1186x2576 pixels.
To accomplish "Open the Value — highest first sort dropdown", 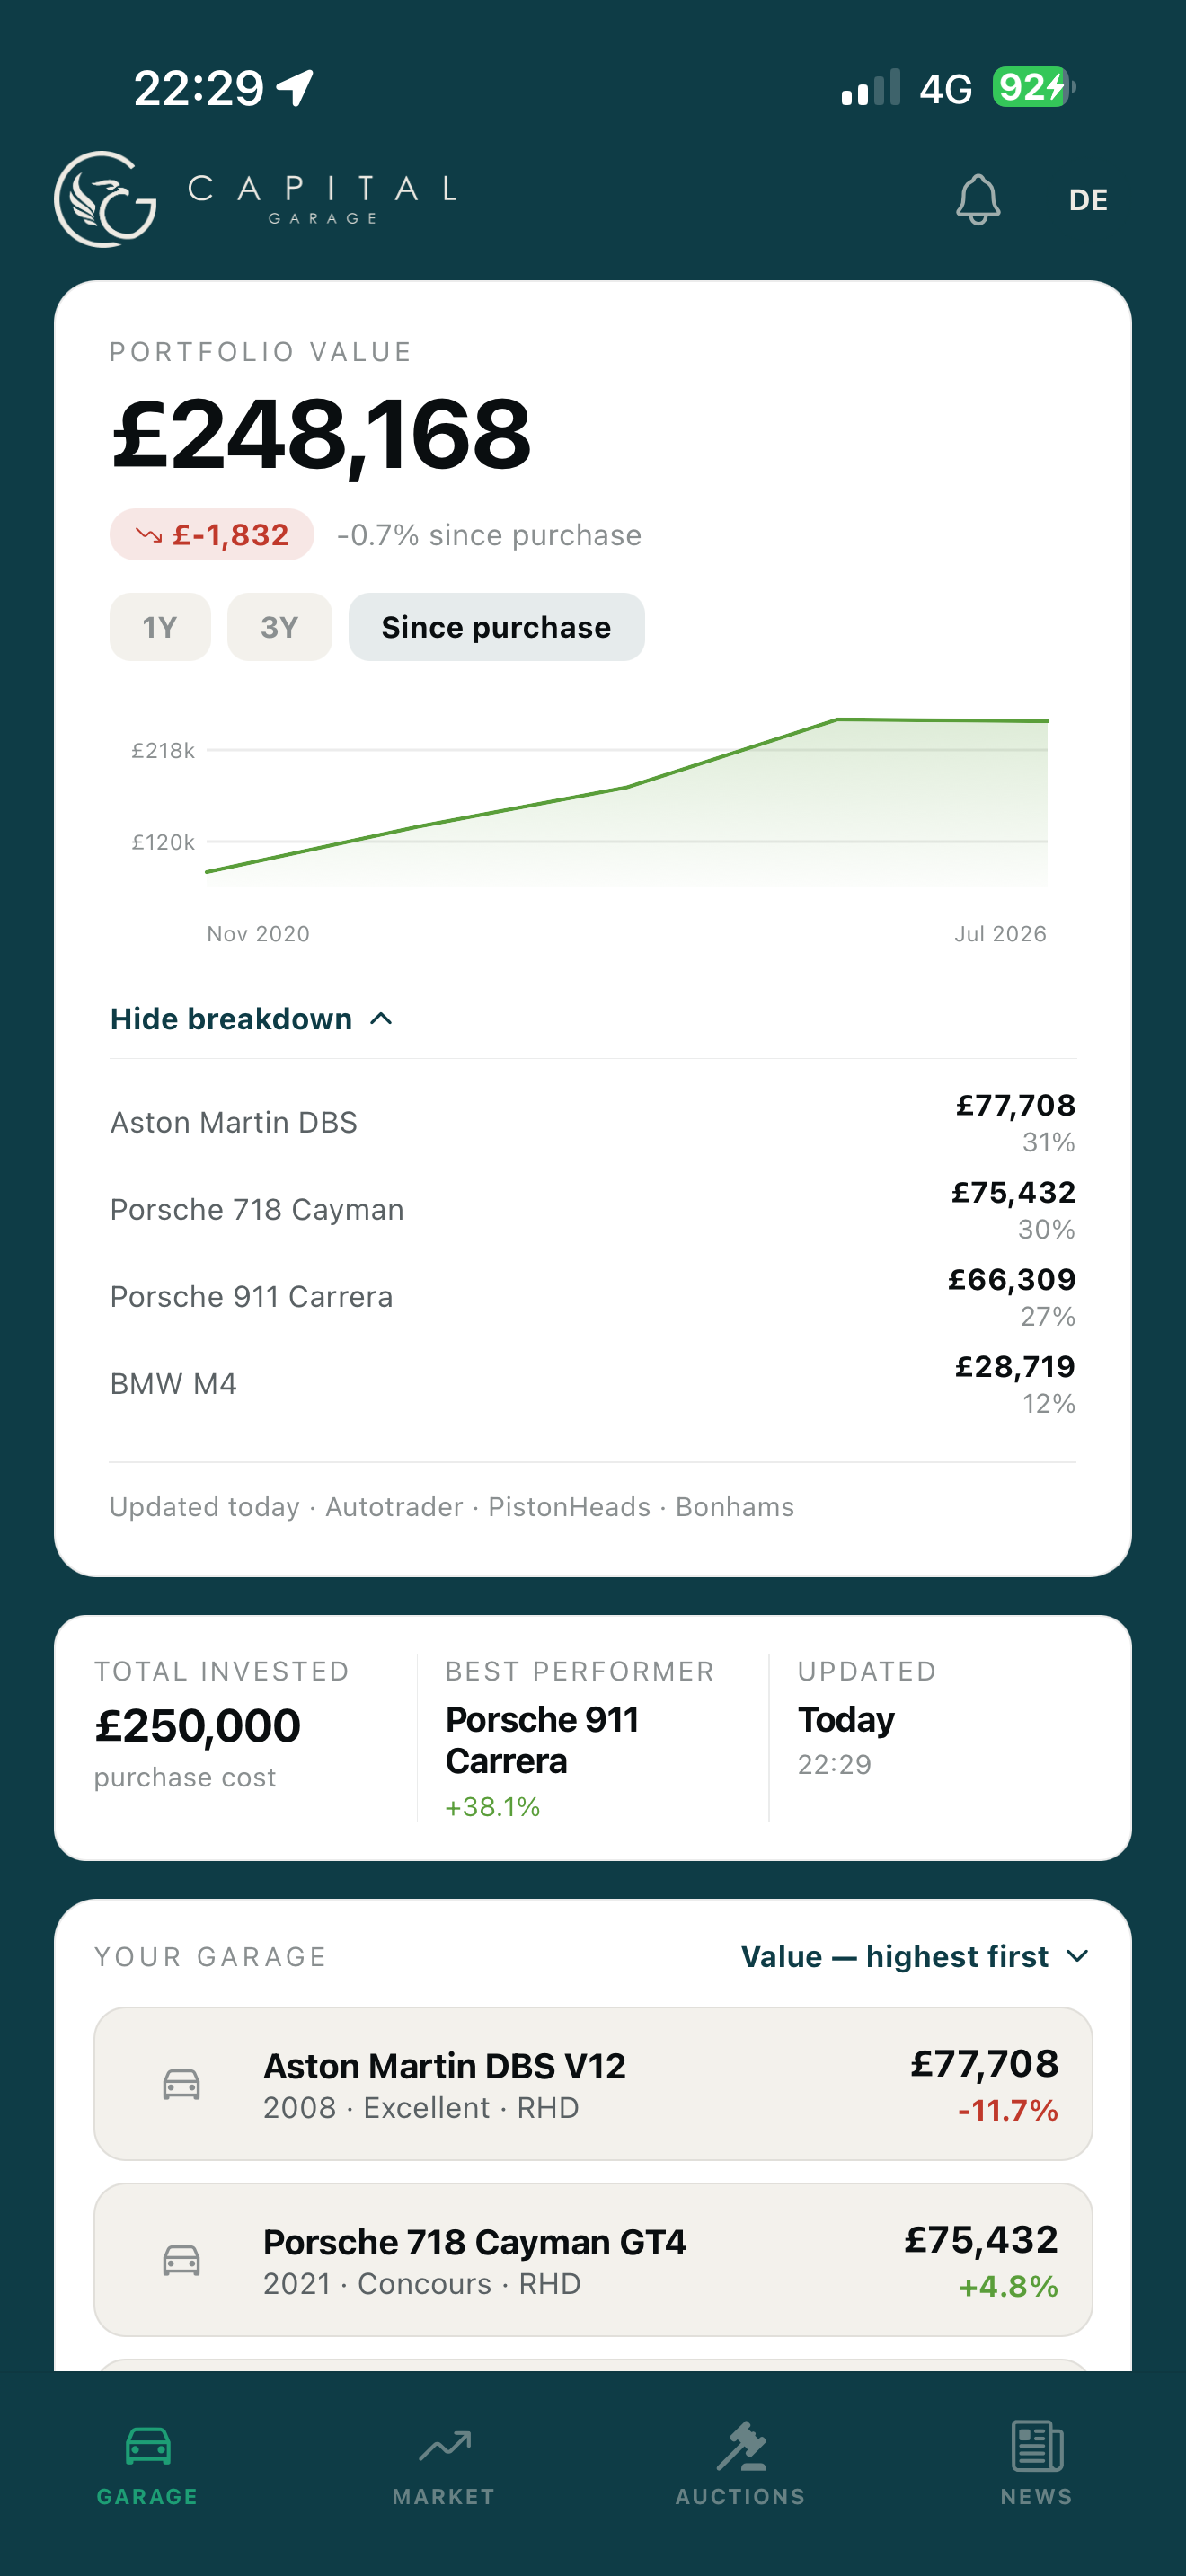I will (x=914, y=1956).
